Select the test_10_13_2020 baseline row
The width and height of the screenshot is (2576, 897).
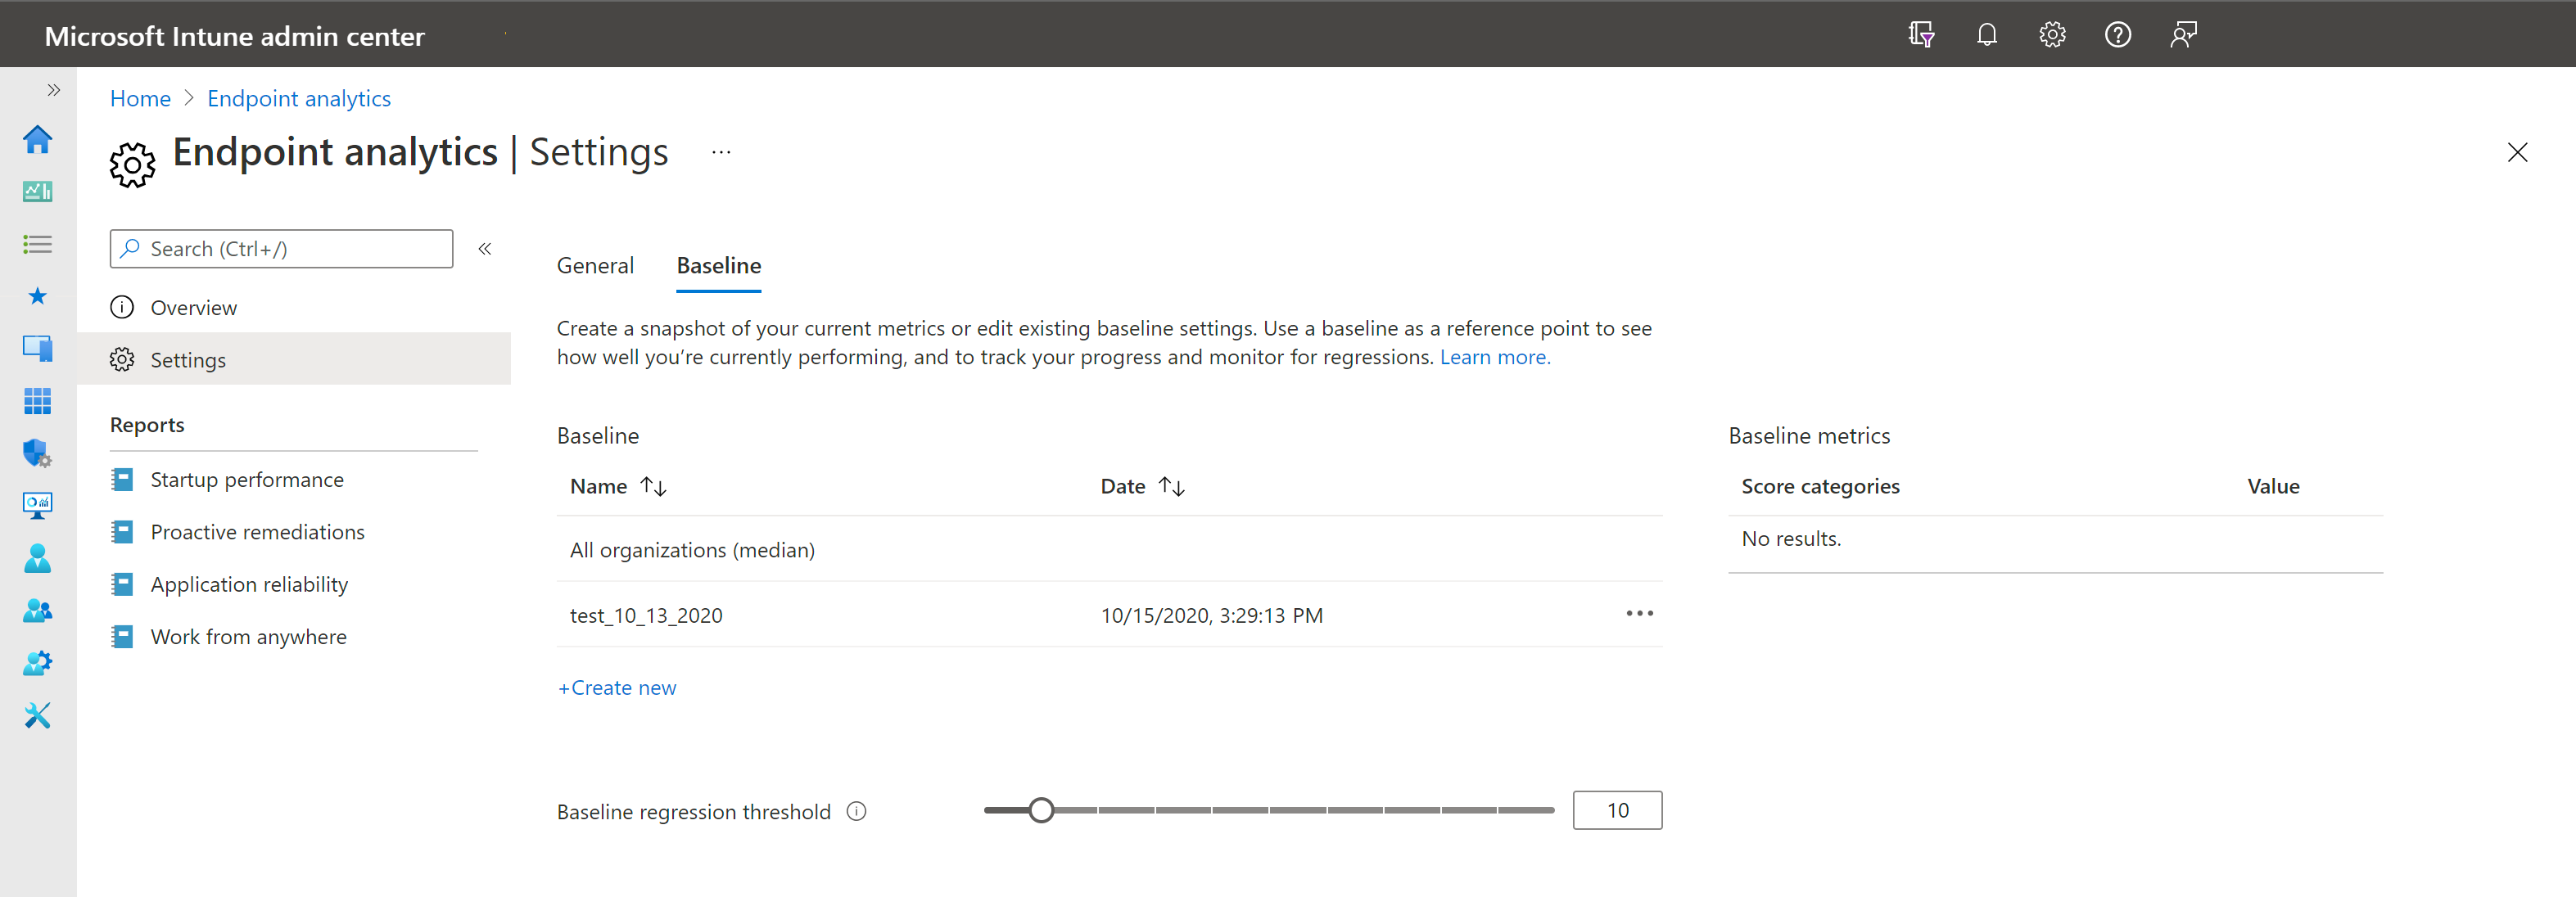(x=1109, y=616)
